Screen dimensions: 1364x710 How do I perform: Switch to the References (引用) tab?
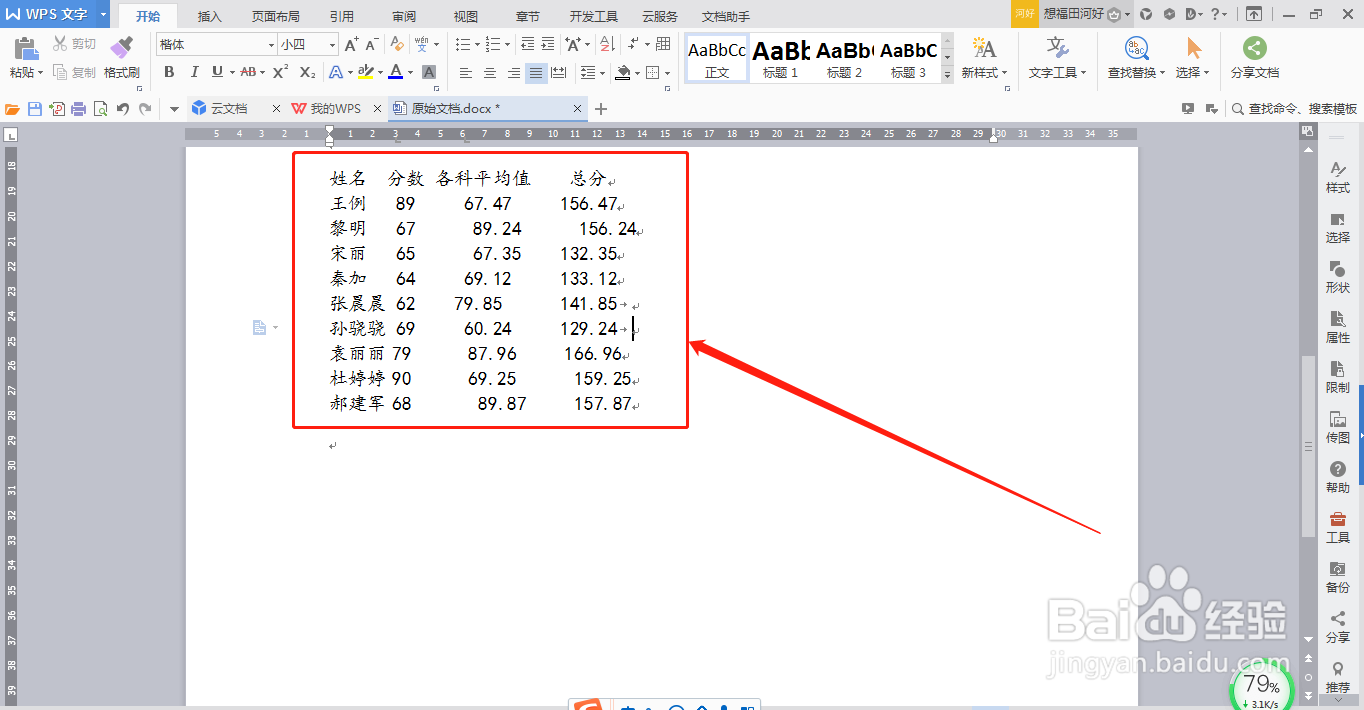pyautogui.click(x=341, y=16)
